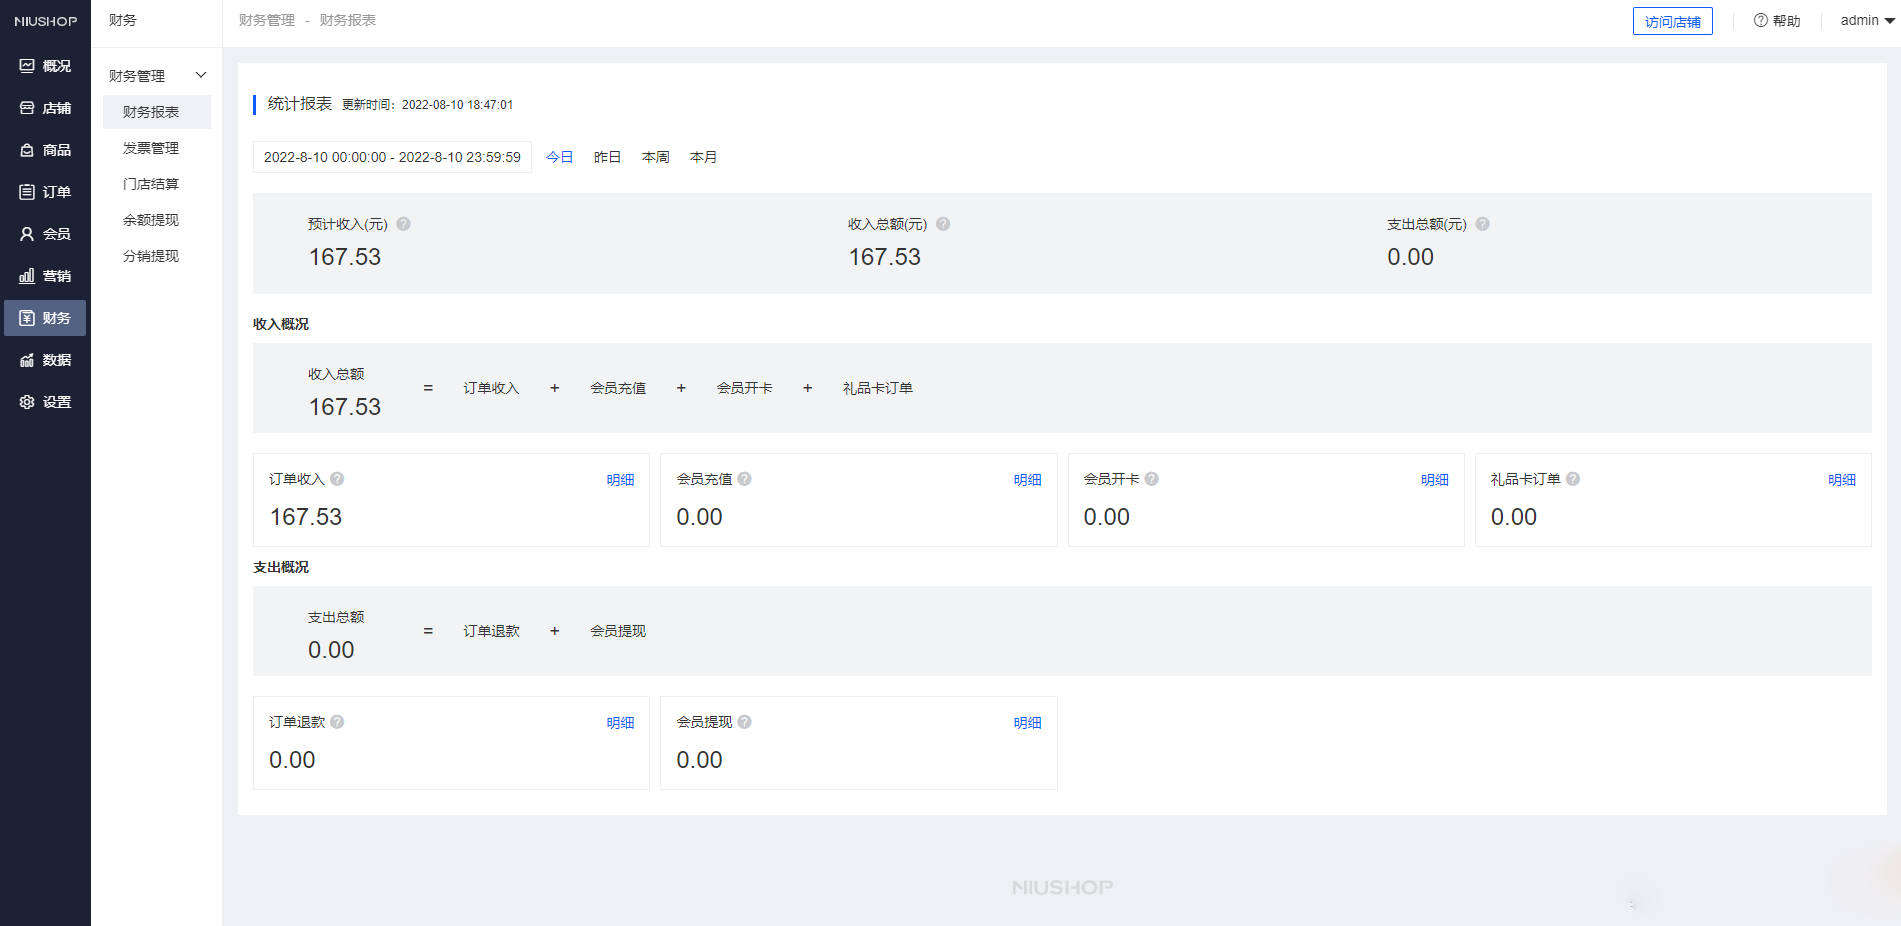Open the 概况 overview sidebar icon
Viewport: 1901px width, 926px height.
pos(27,66)
